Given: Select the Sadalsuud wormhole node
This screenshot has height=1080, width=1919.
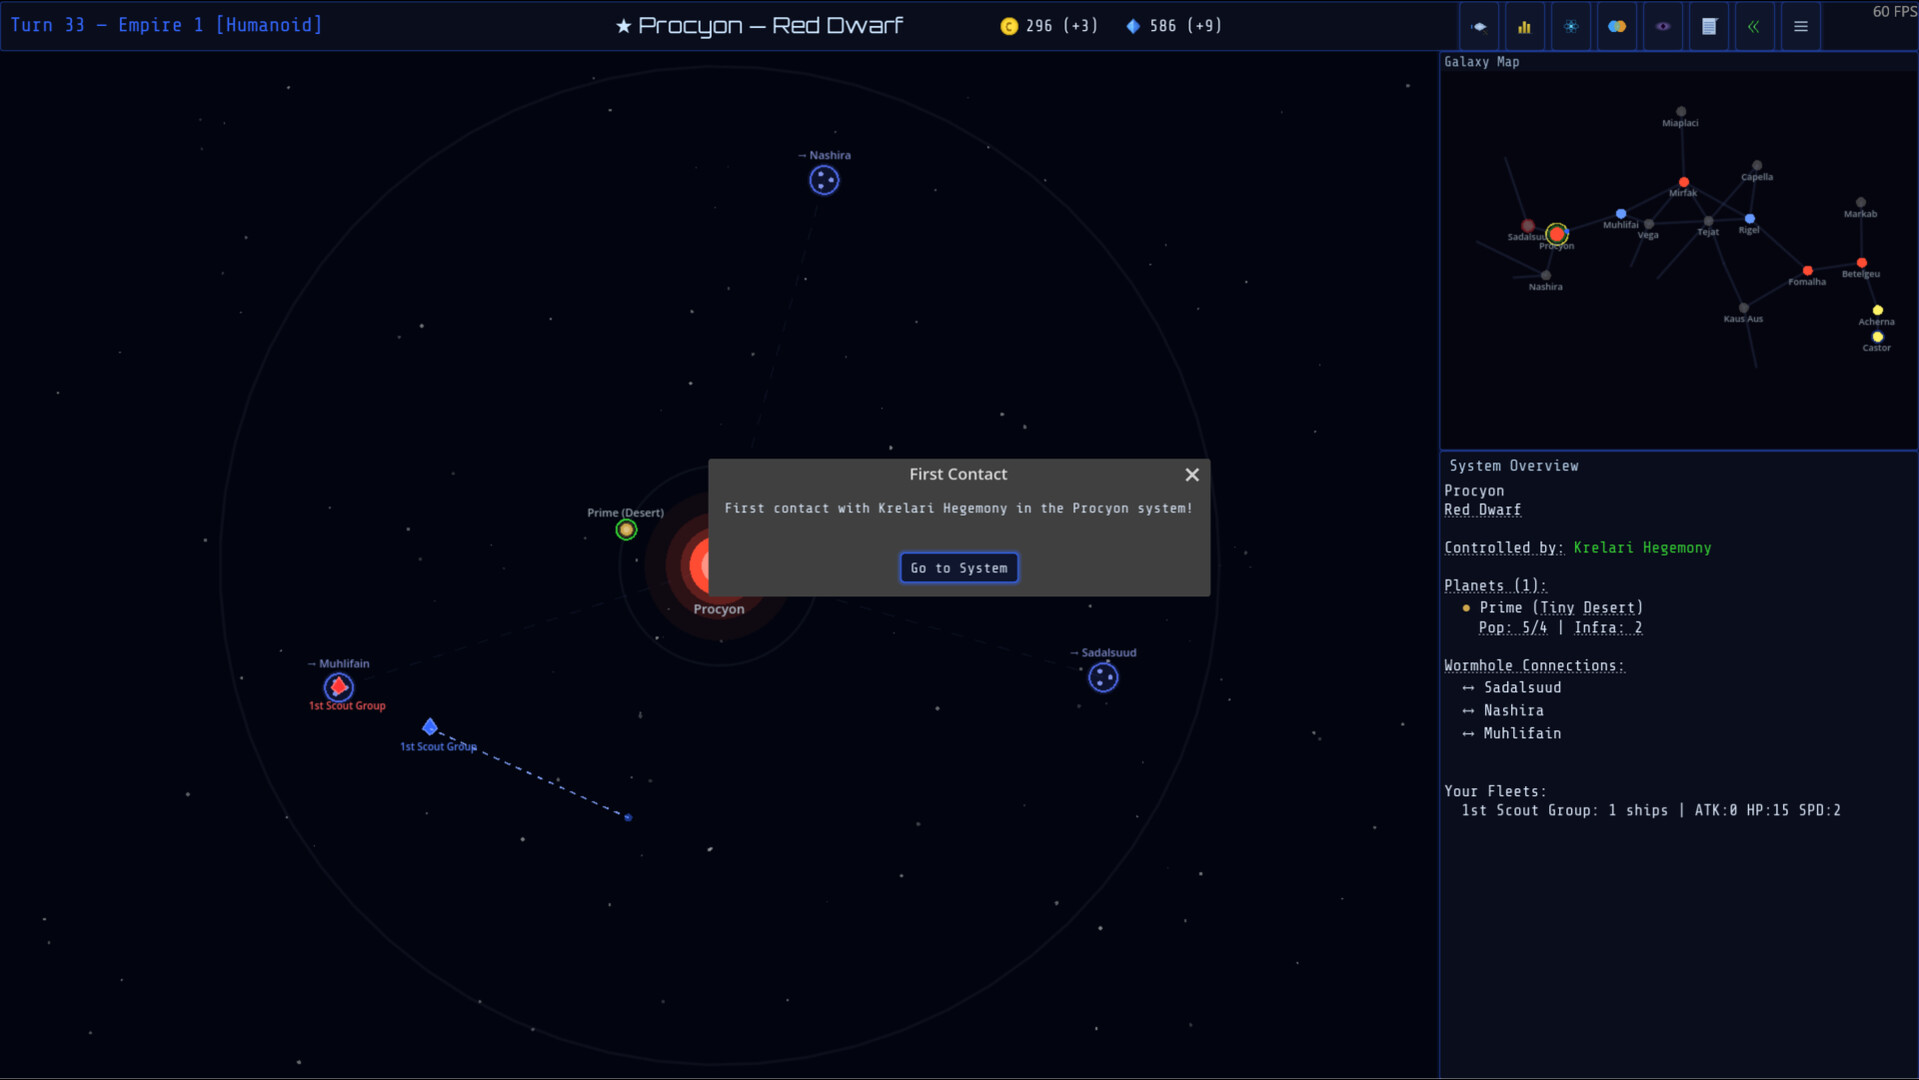Looking at the screenshot, I should pyautogui.click(x=1103, y=678).
